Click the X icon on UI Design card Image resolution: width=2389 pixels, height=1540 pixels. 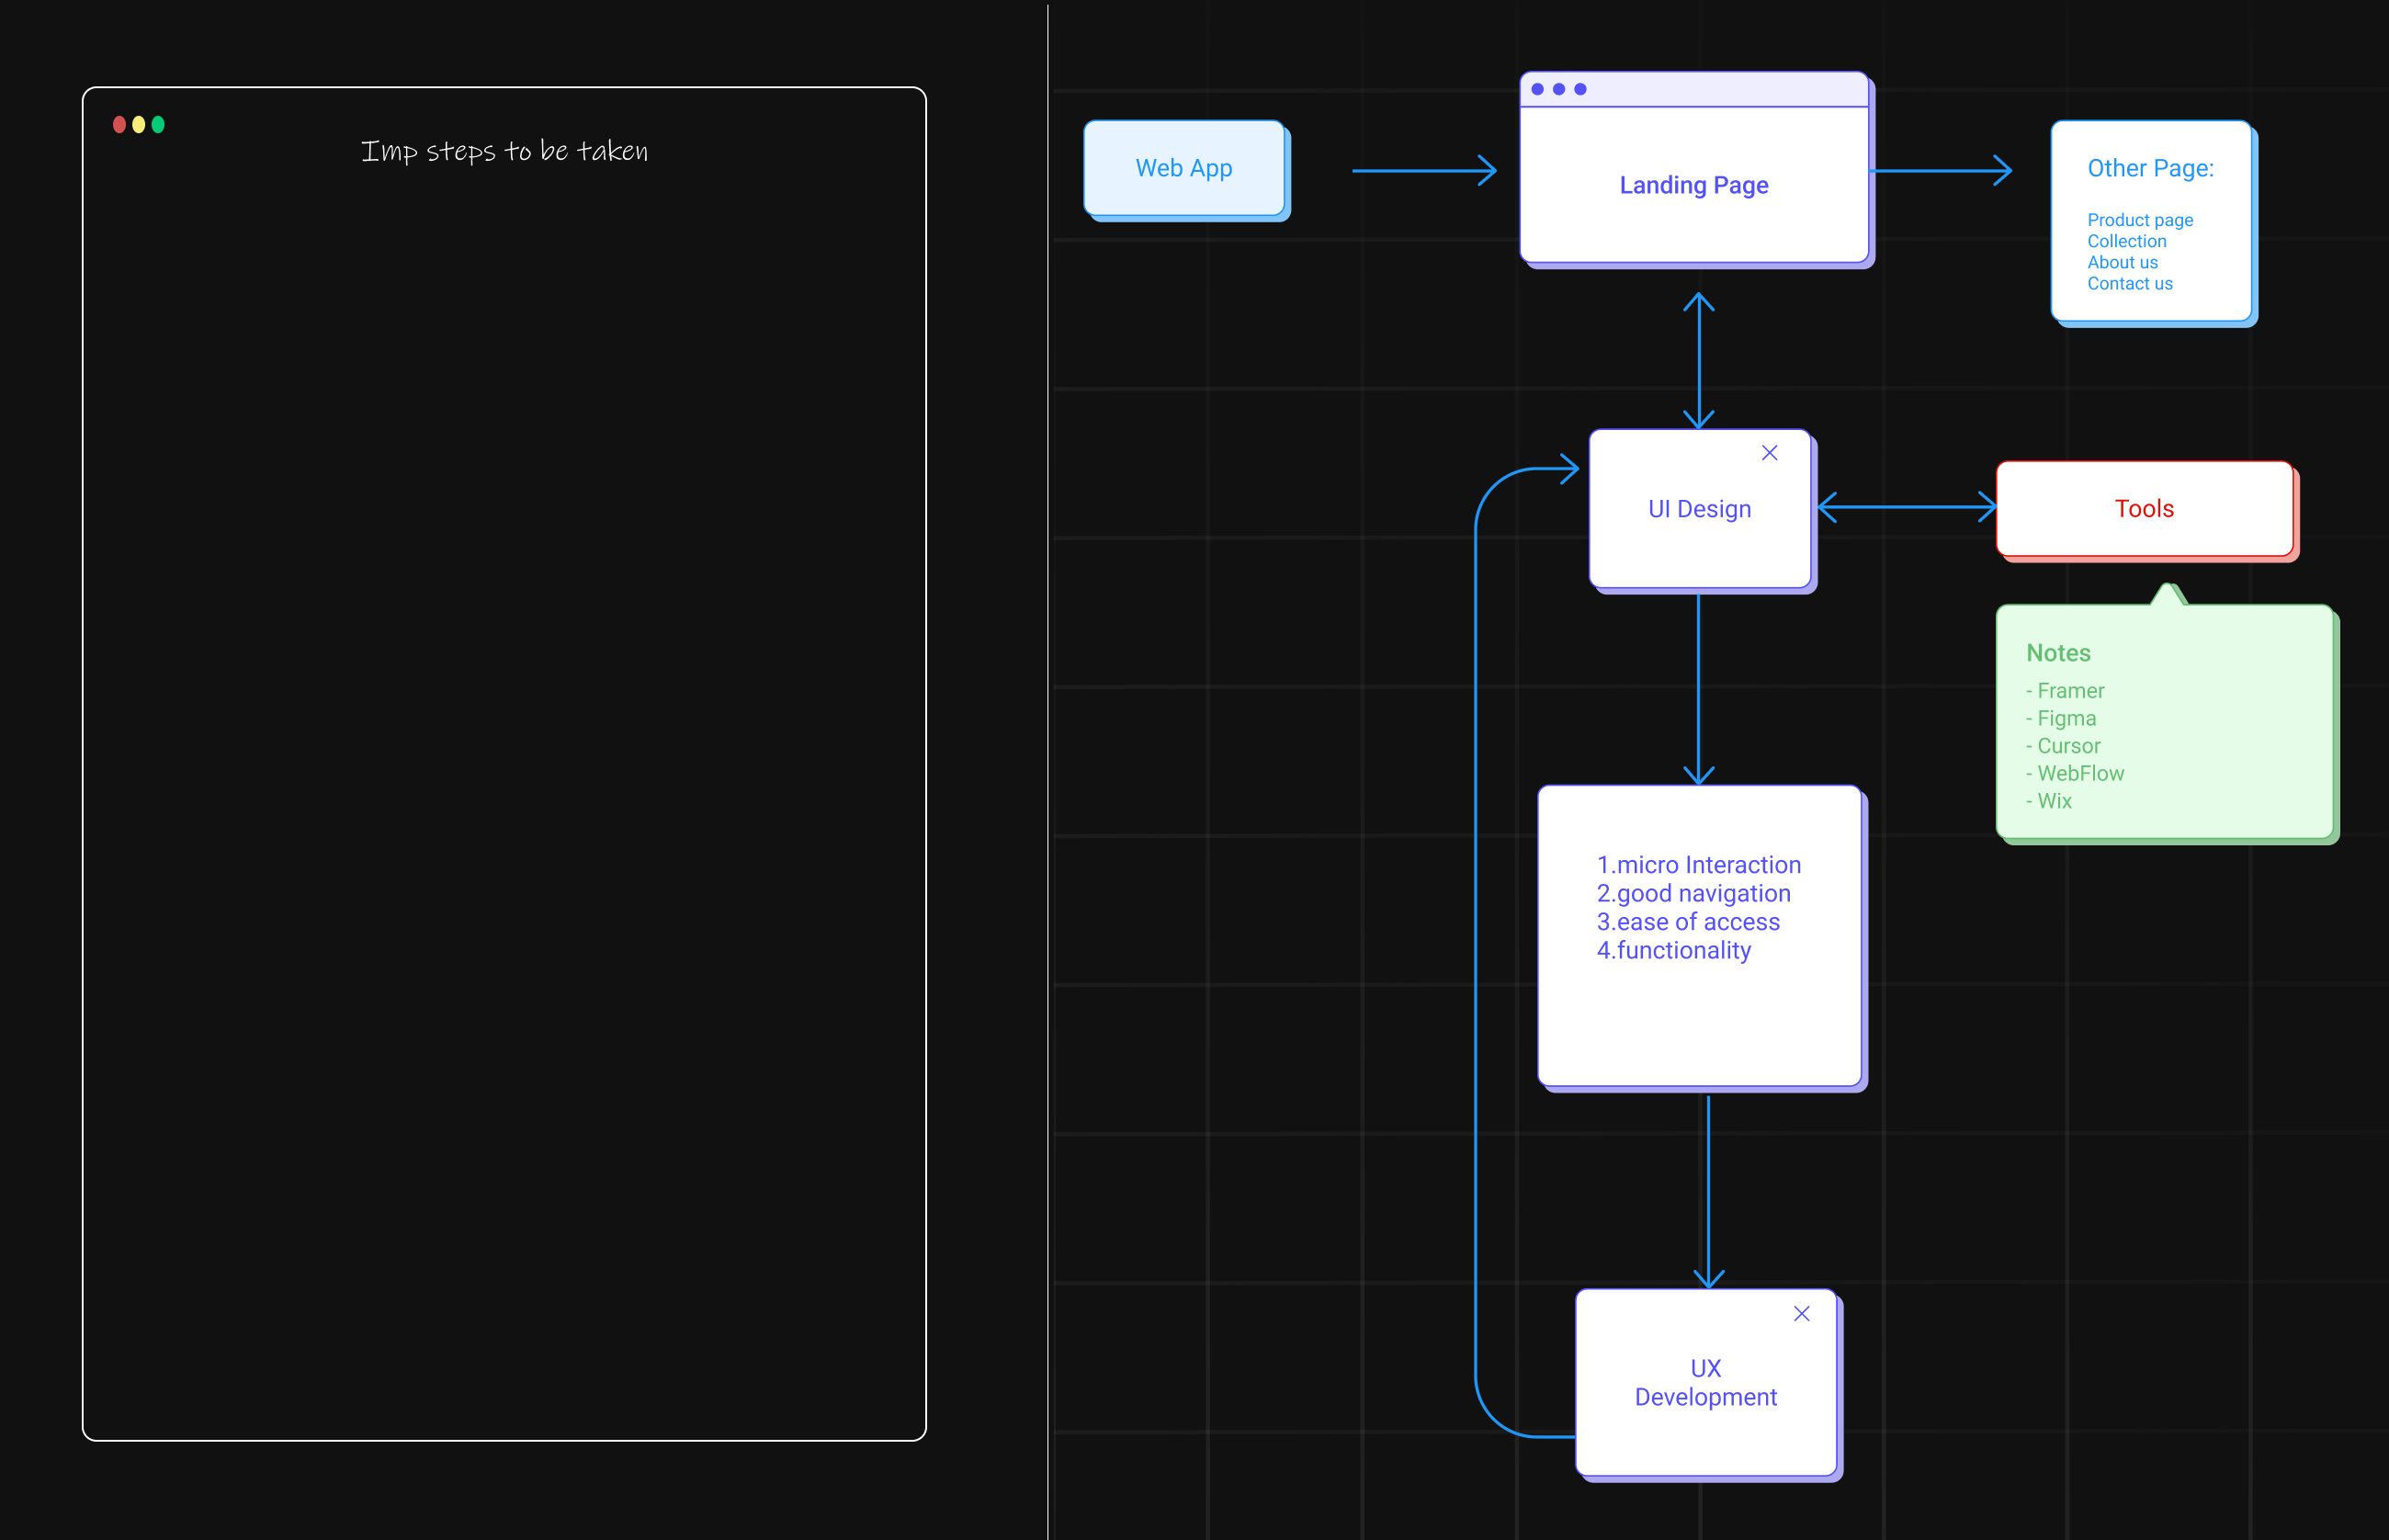click(x=1769, y=453)
